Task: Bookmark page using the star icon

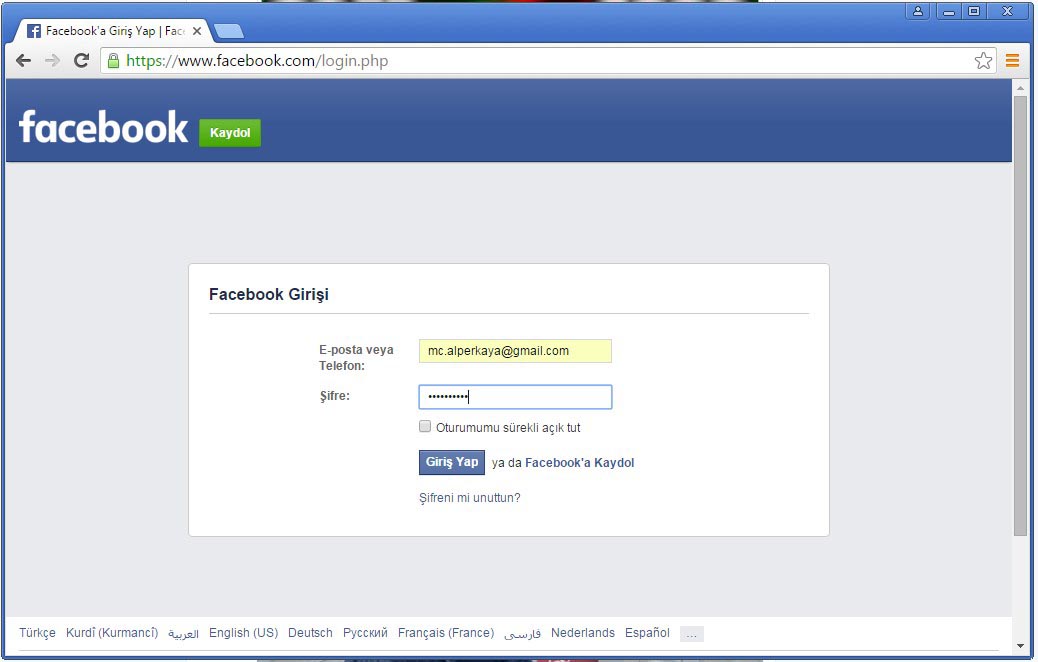Action: pos(983,61)
